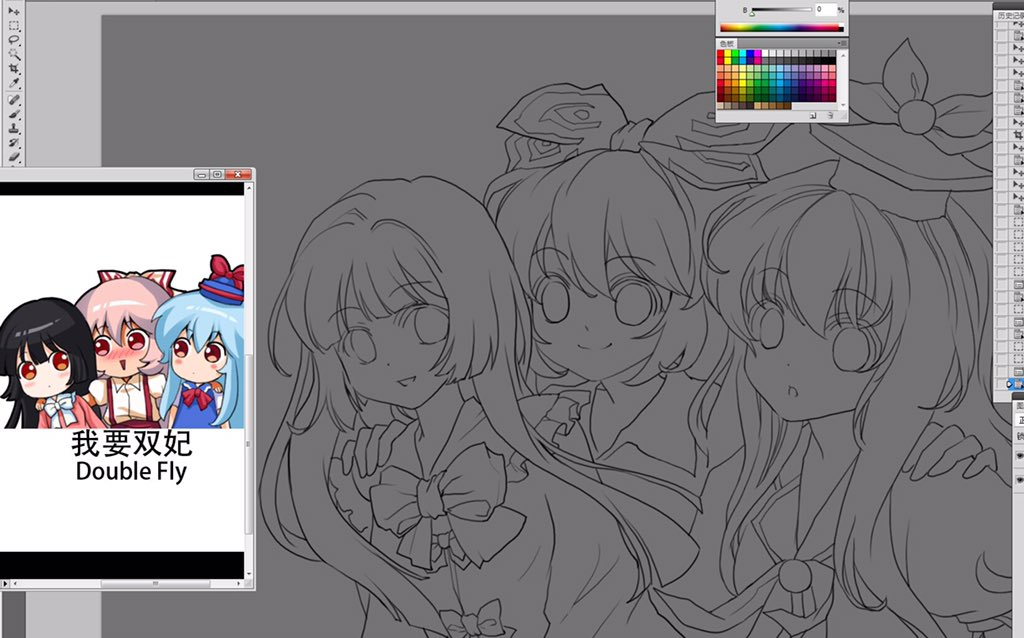Pick the black swatch ending second row
Viewport: 1024px width, 638px height.
coord(832,61)
